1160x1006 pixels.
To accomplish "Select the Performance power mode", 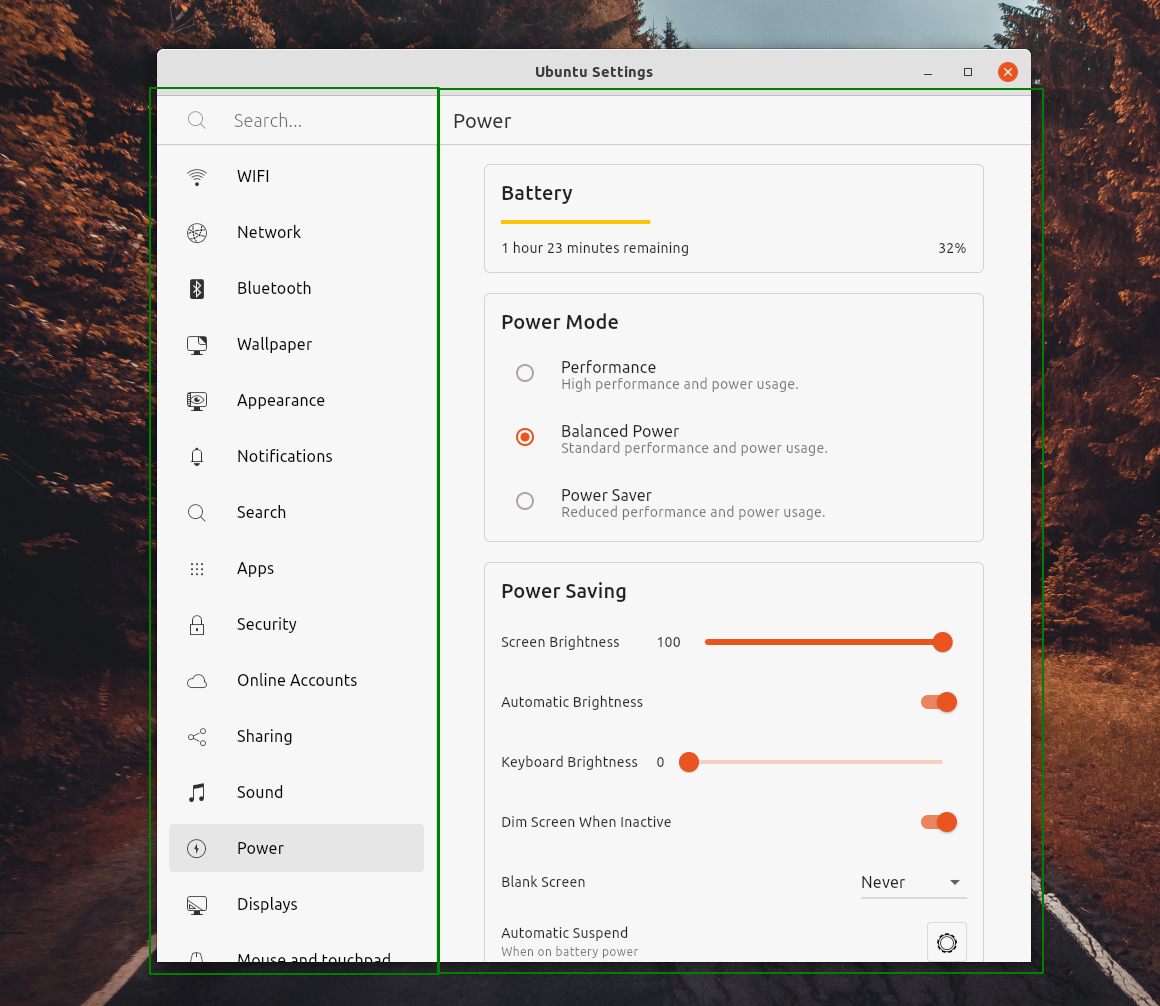I will (525, 373).
